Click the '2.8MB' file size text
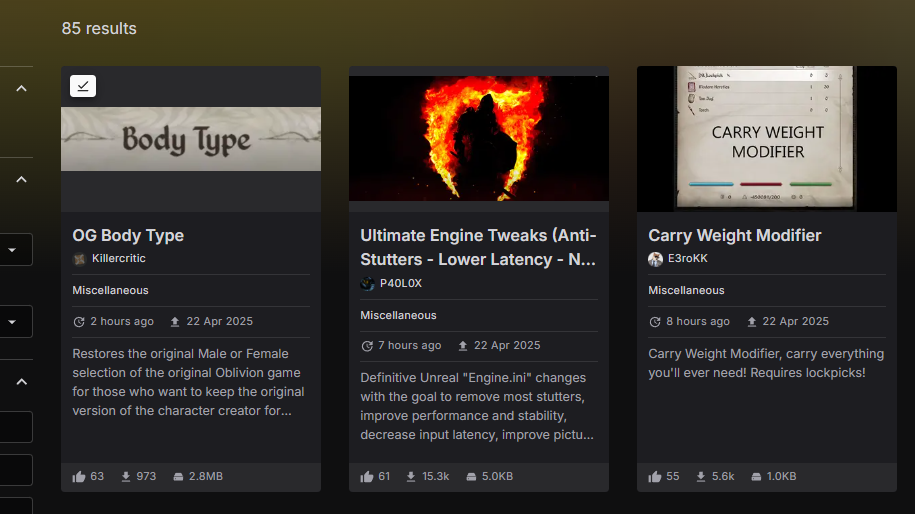This screenshot has width=915, height=514. (205, 477)
